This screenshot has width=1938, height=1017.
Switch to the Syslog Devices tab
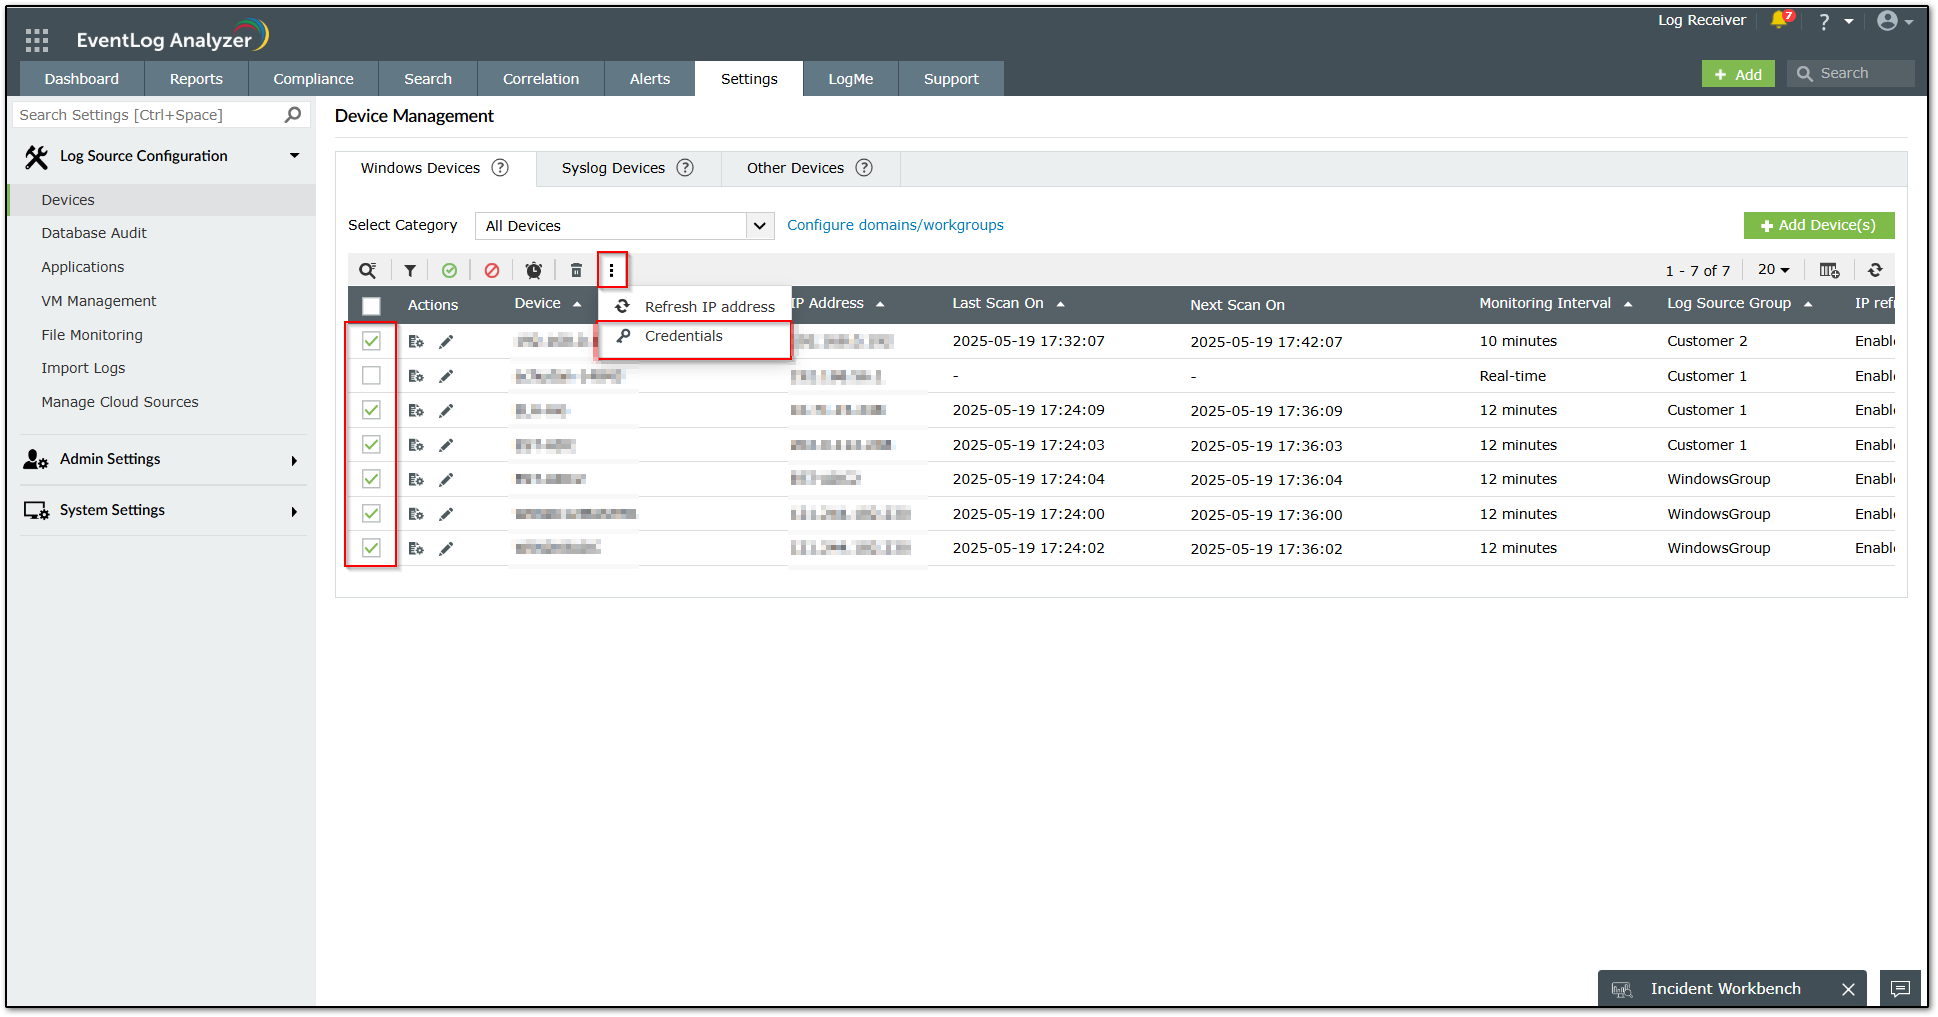click(613, 168)
